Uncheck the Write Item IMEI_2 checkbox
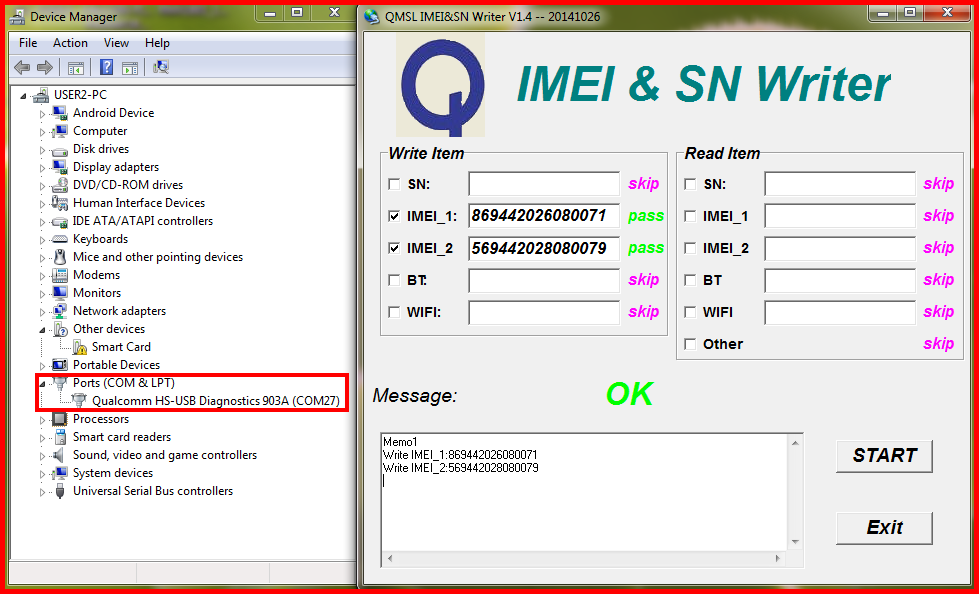The image size is (979, 594). (394, 249)
